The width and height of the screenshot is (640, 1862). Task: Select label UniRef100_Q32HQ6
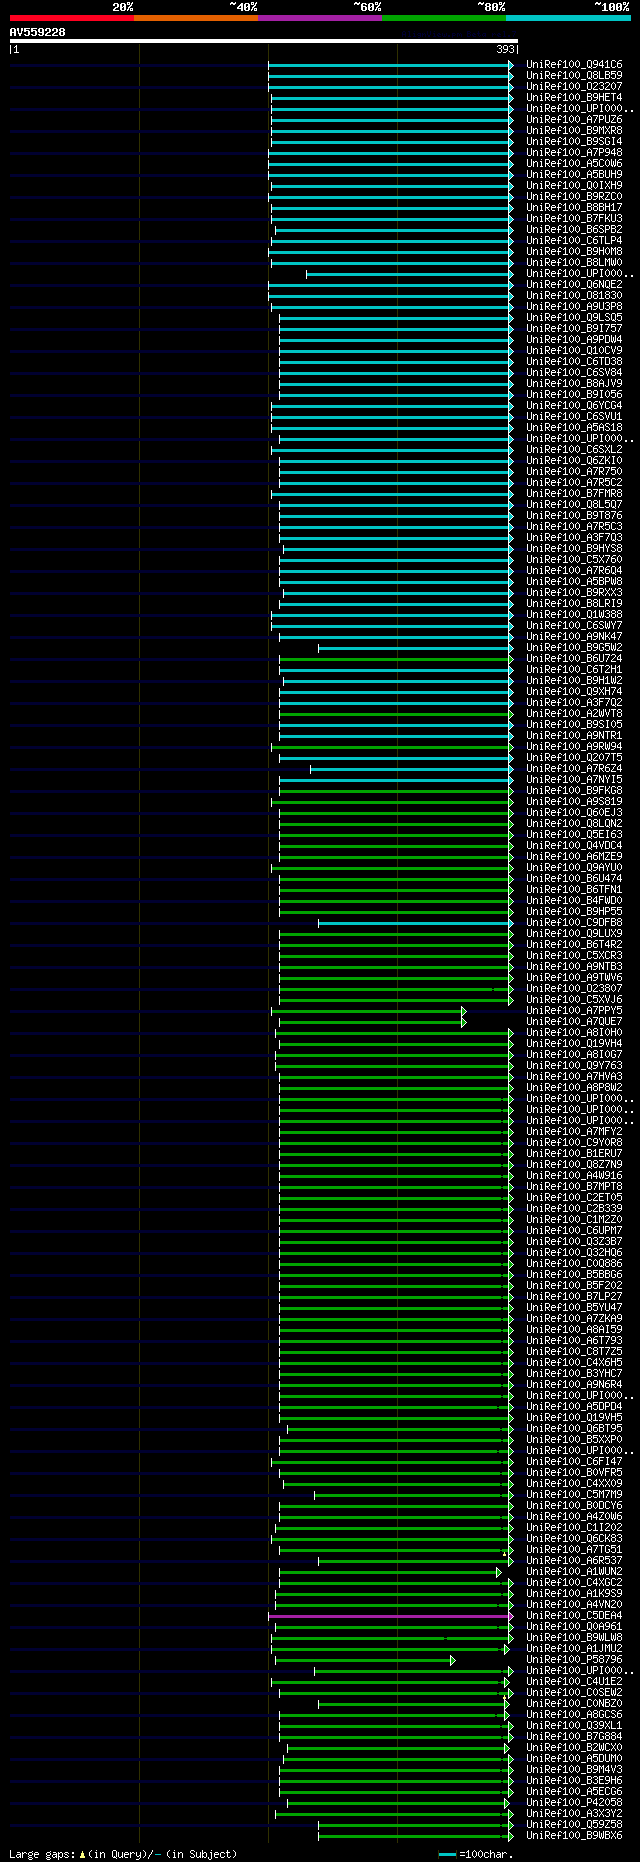(574, 1253)
